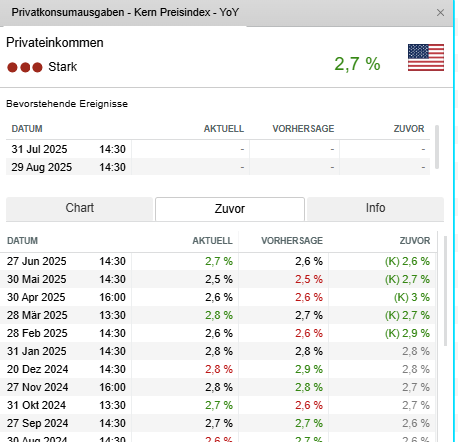This screenshot has height=442, width=458.
Task: Select the 31 Okt 2024 row
Action: [218, 405]
